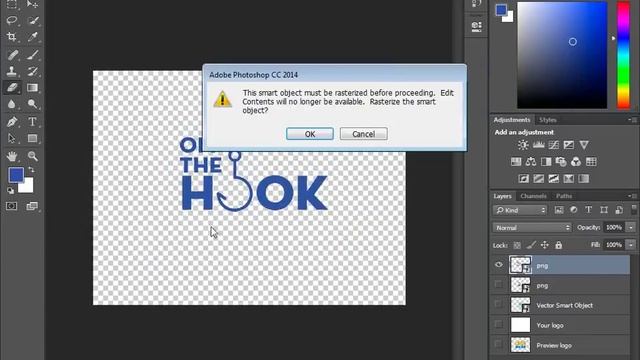
Task: Add Threshold adjustment
Action: pos(553,179)
